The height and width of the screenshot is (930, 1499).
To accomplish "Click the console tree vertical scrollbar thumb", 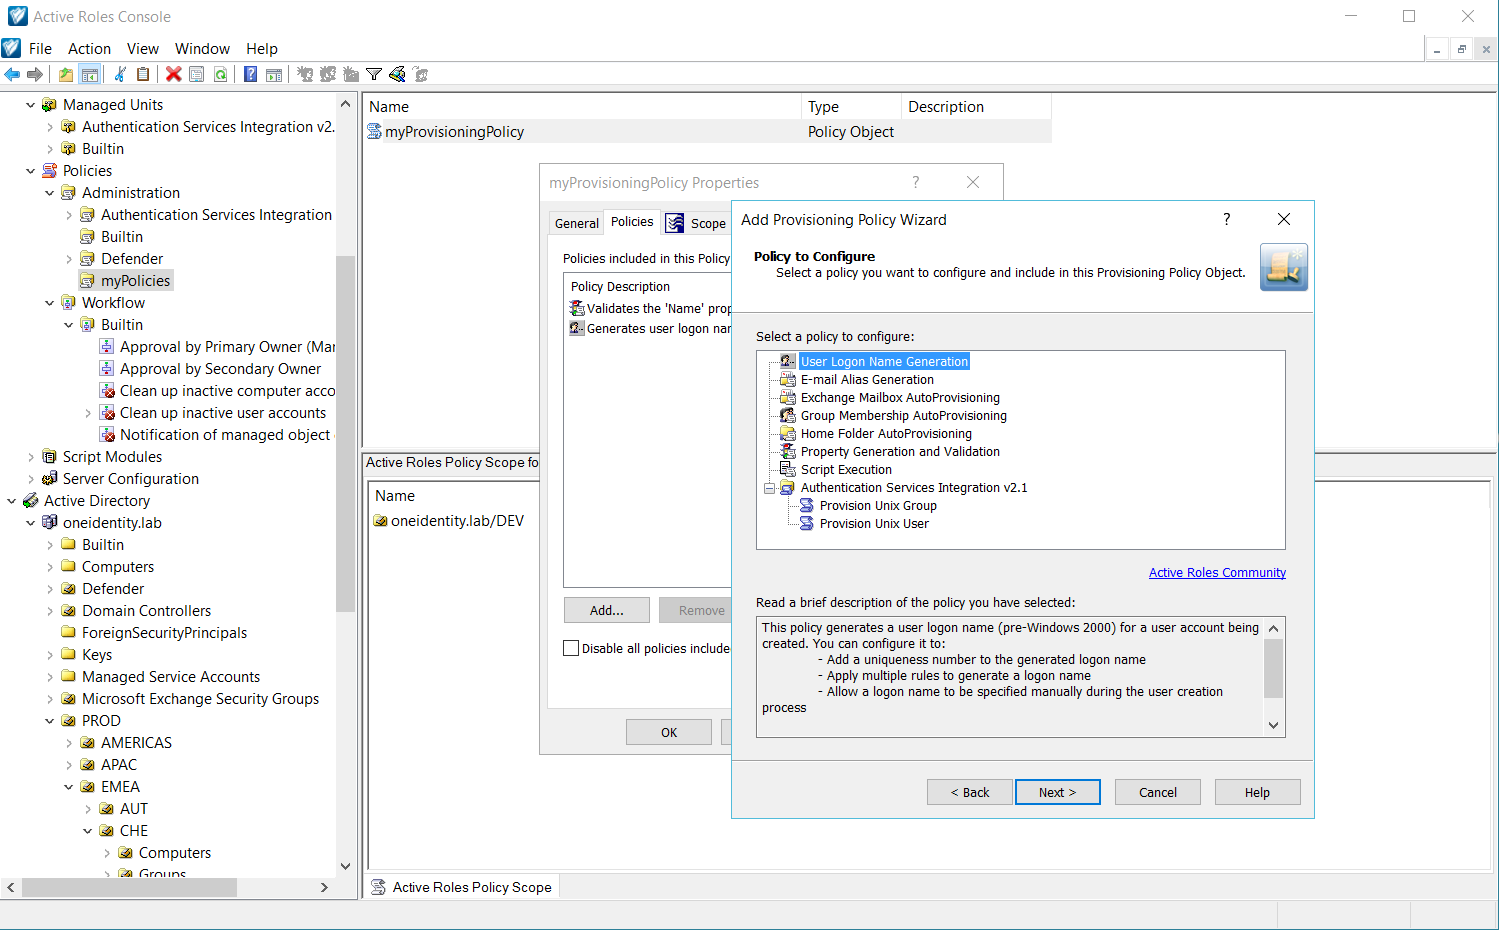I will 345,433.
